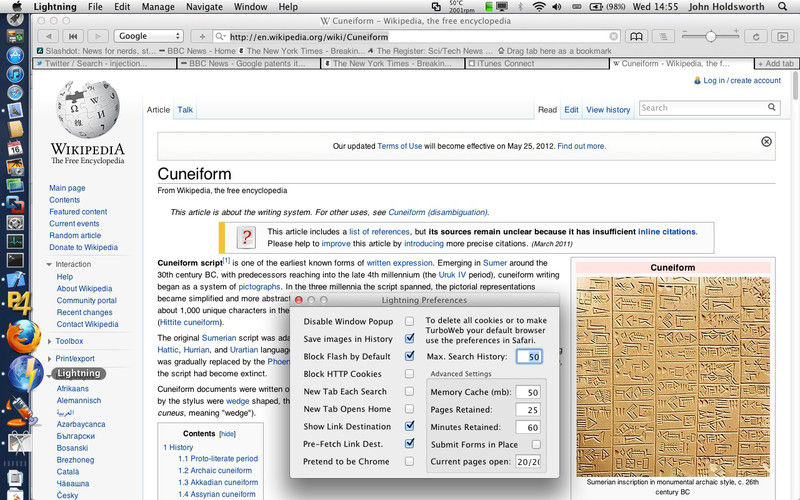Hide the Contents table via [hide]
Image resolution: width=800 pixels, height=500 pixels.
pos(227,434)
